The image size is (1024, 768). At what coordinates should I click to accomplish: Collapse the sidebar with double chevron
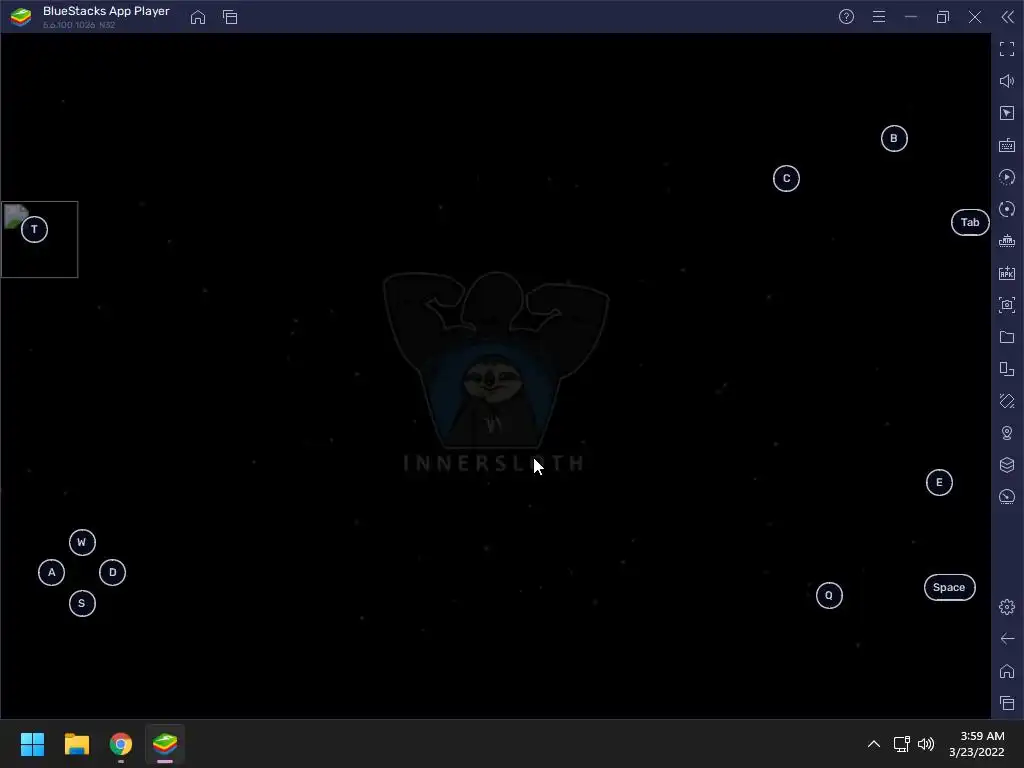(1008, 17)
